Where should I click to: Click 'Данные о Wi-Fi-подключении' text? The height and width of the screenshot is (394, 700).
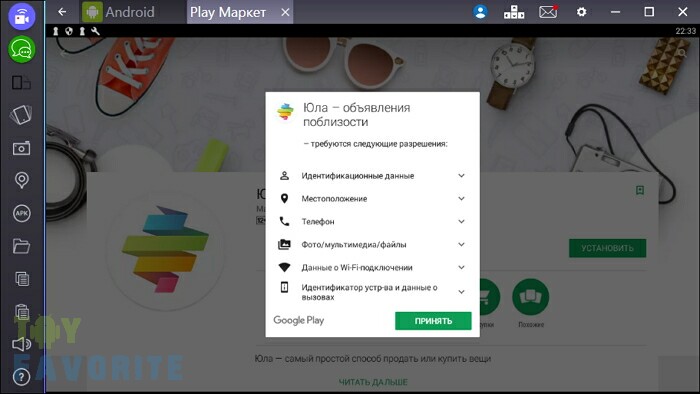[357, 267]
